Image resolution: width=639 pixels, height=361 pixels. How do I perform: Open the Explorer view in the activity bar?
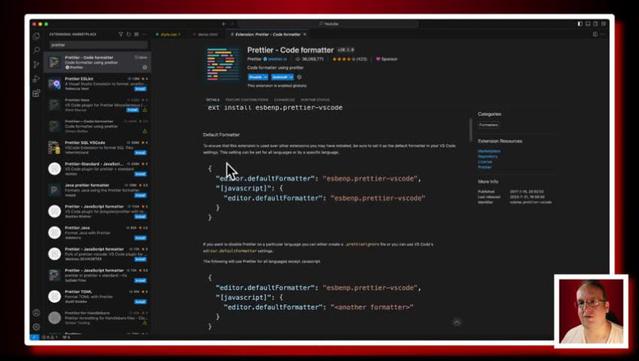click(x=36, y=36)
